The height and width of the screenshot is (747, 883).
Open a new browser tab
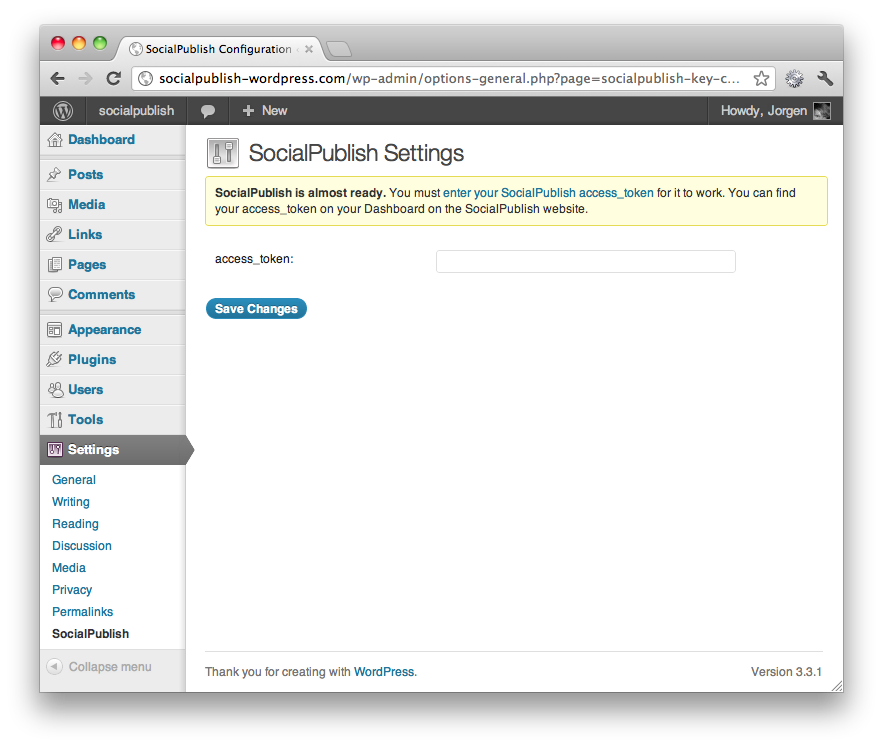click(339, 50)
